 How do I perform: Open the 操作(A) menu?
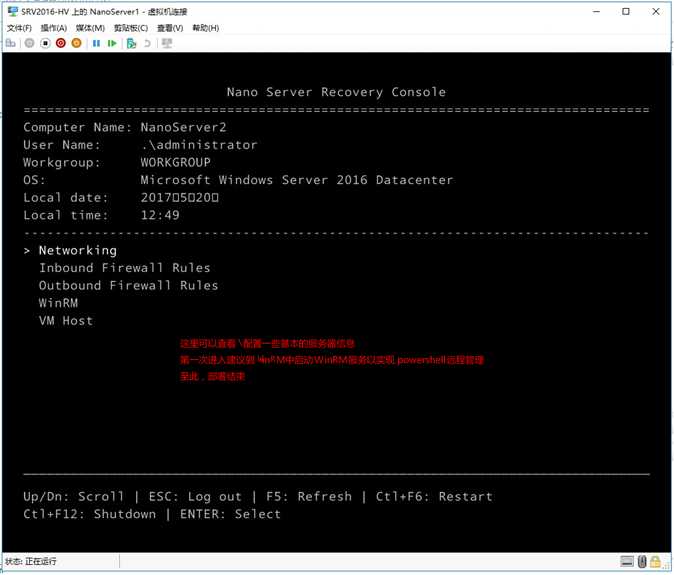[x=54, y=28]
